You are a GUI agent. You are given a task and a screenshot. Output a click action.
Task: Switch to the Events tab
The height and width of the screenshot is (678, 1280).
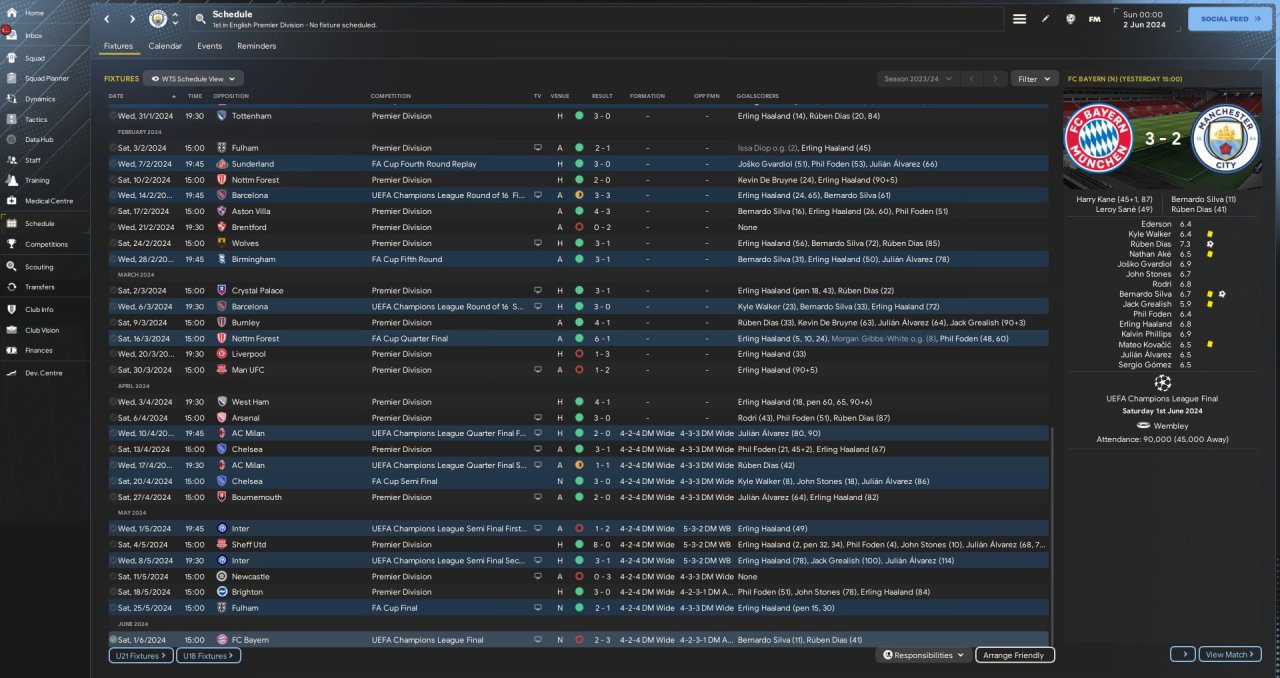coord(210,46)
